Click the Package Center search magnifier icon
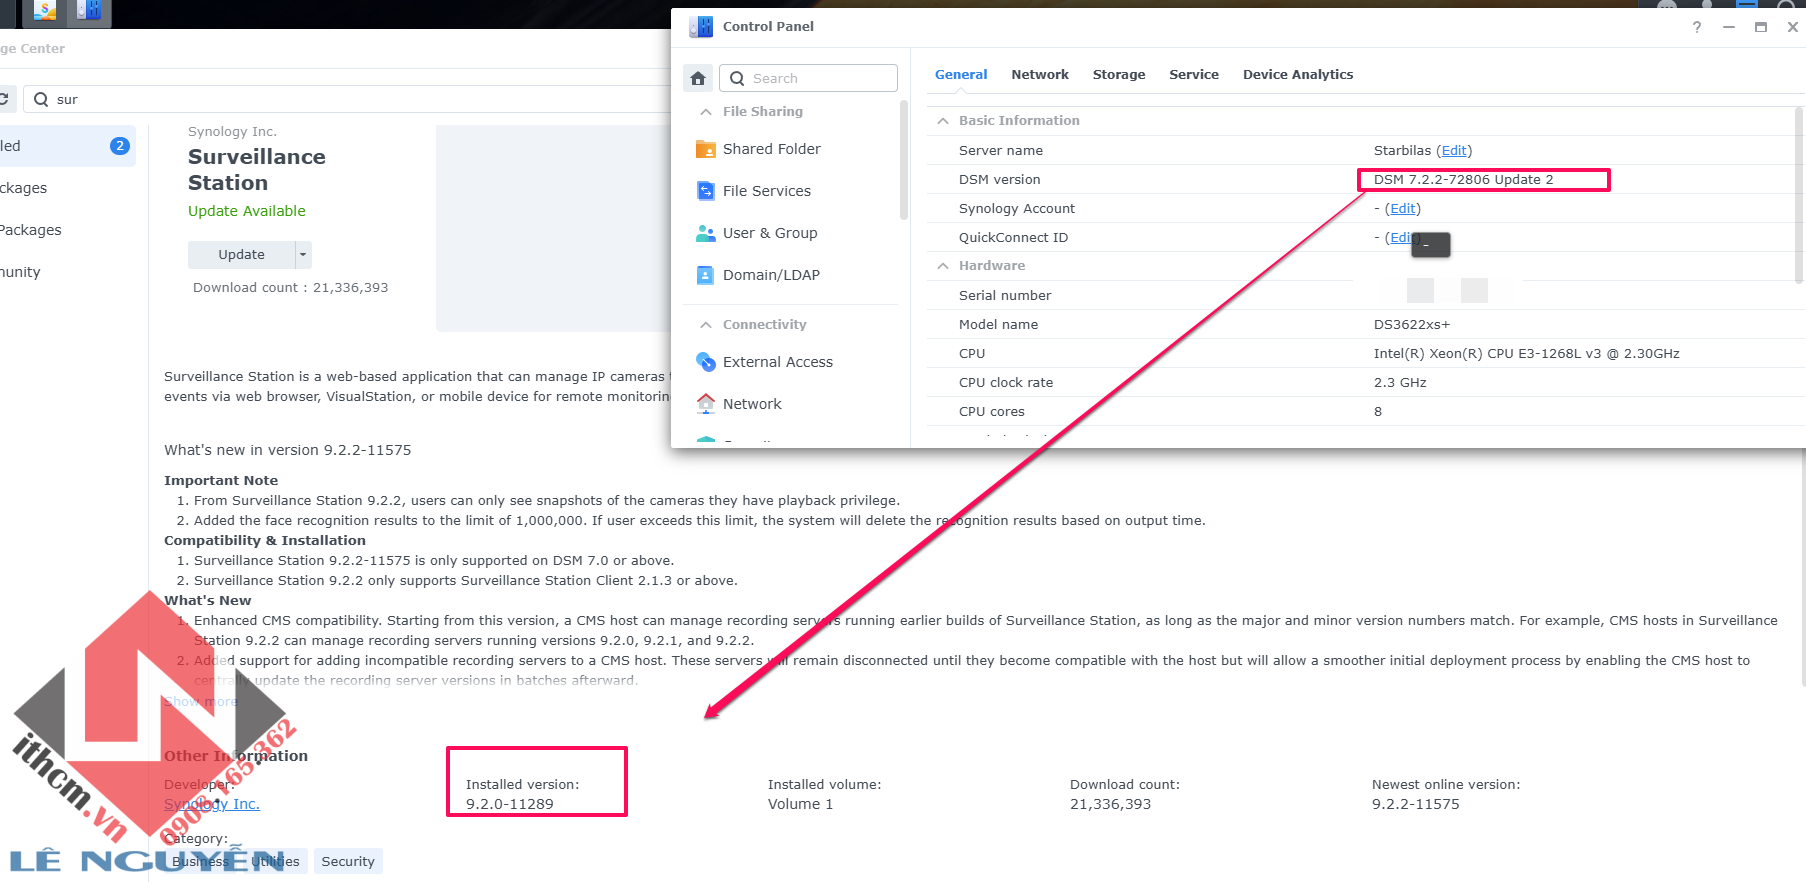Image resolution: width=1806 pixels, height=882 pixels. coord(41,99)
